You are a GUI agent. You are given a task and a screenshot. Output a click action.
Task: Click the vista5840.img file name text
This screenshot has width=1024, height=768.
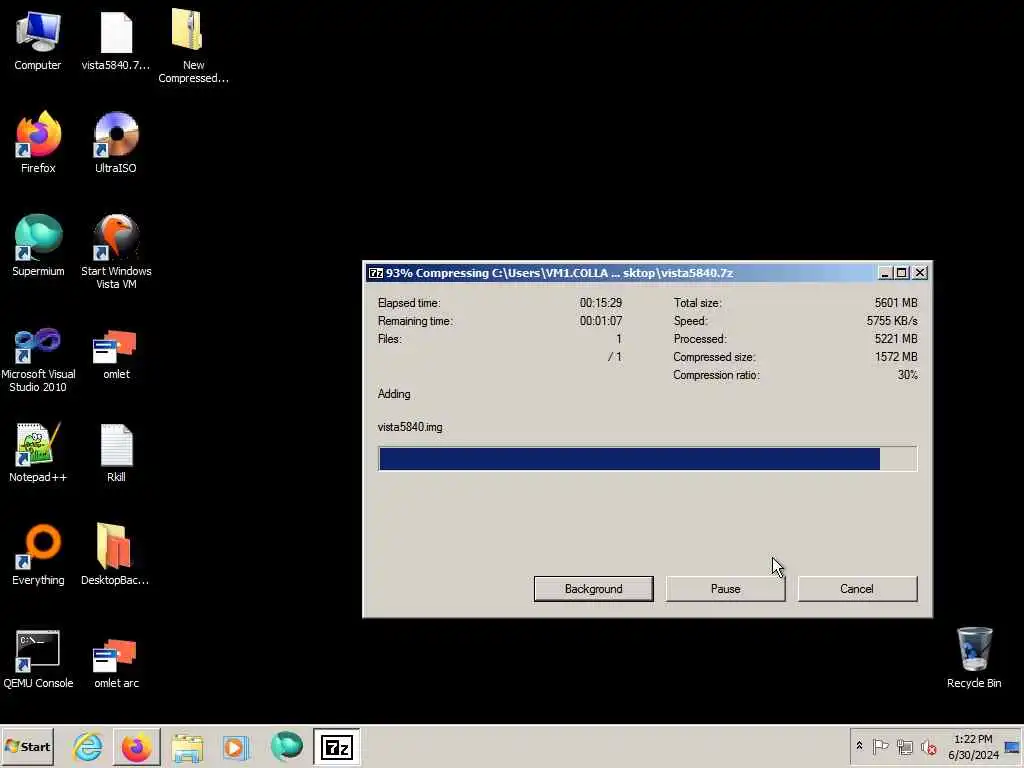409,427
